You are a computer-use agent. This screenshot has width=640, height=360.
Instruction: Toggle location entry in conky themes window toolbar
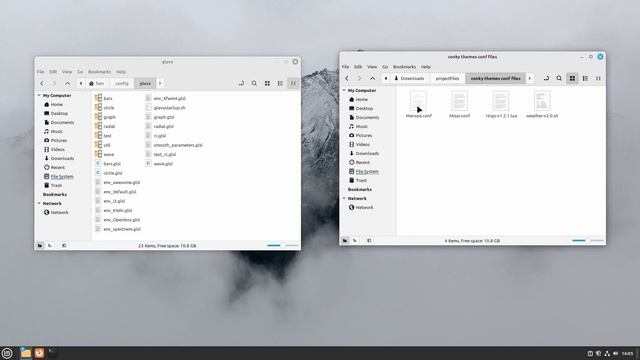(546, 78)
